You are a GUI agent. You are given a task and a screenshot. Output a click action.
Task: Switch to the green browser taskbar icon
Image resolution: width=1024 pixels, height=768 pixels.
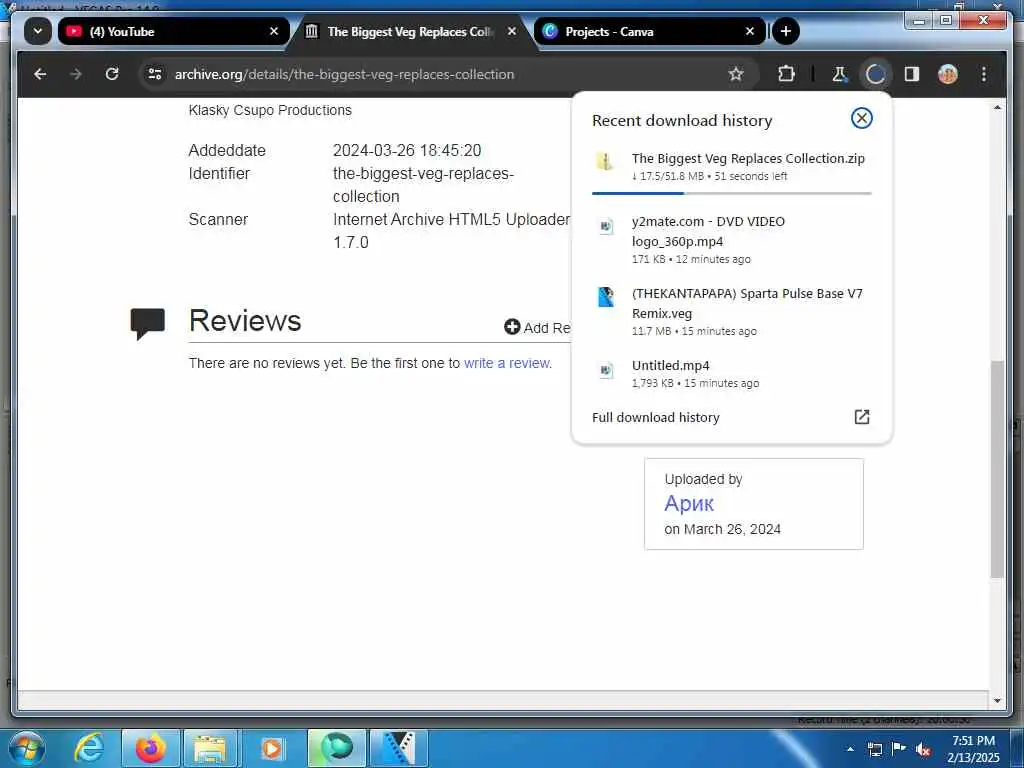336,748
